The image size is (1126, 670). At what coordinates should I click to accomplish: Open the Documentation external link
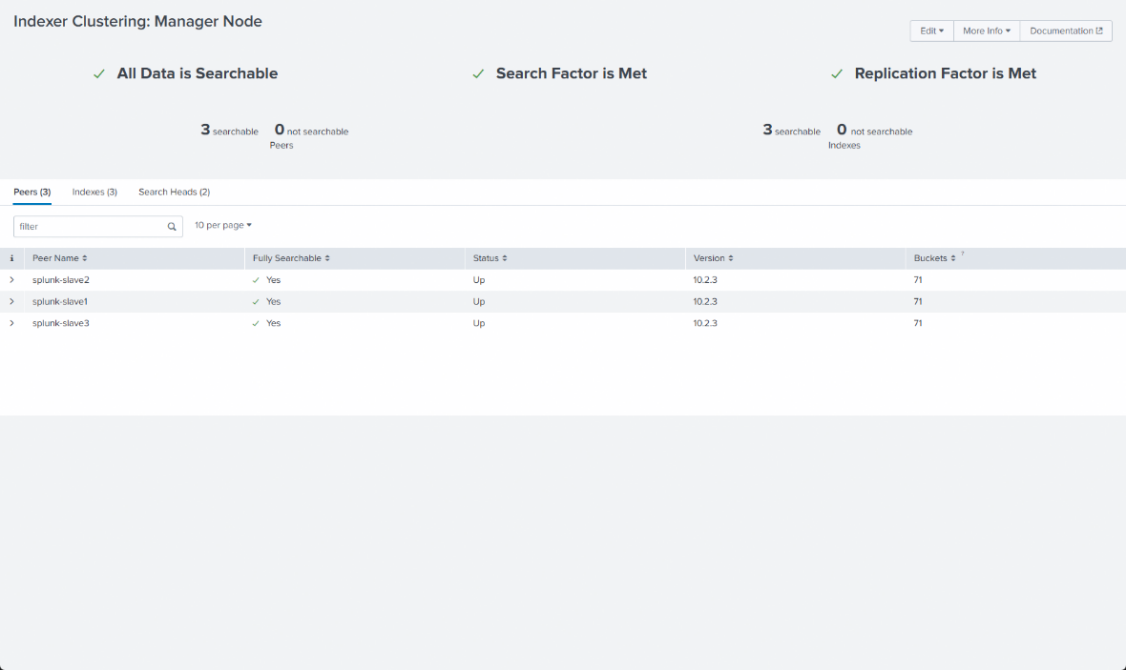(1066, 31)
